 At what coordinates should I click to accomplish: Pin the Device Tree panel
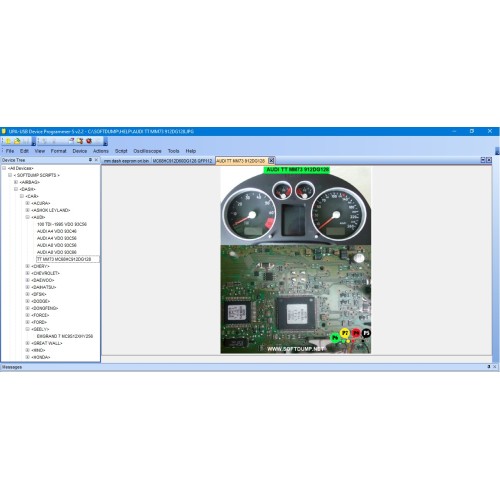90,160
